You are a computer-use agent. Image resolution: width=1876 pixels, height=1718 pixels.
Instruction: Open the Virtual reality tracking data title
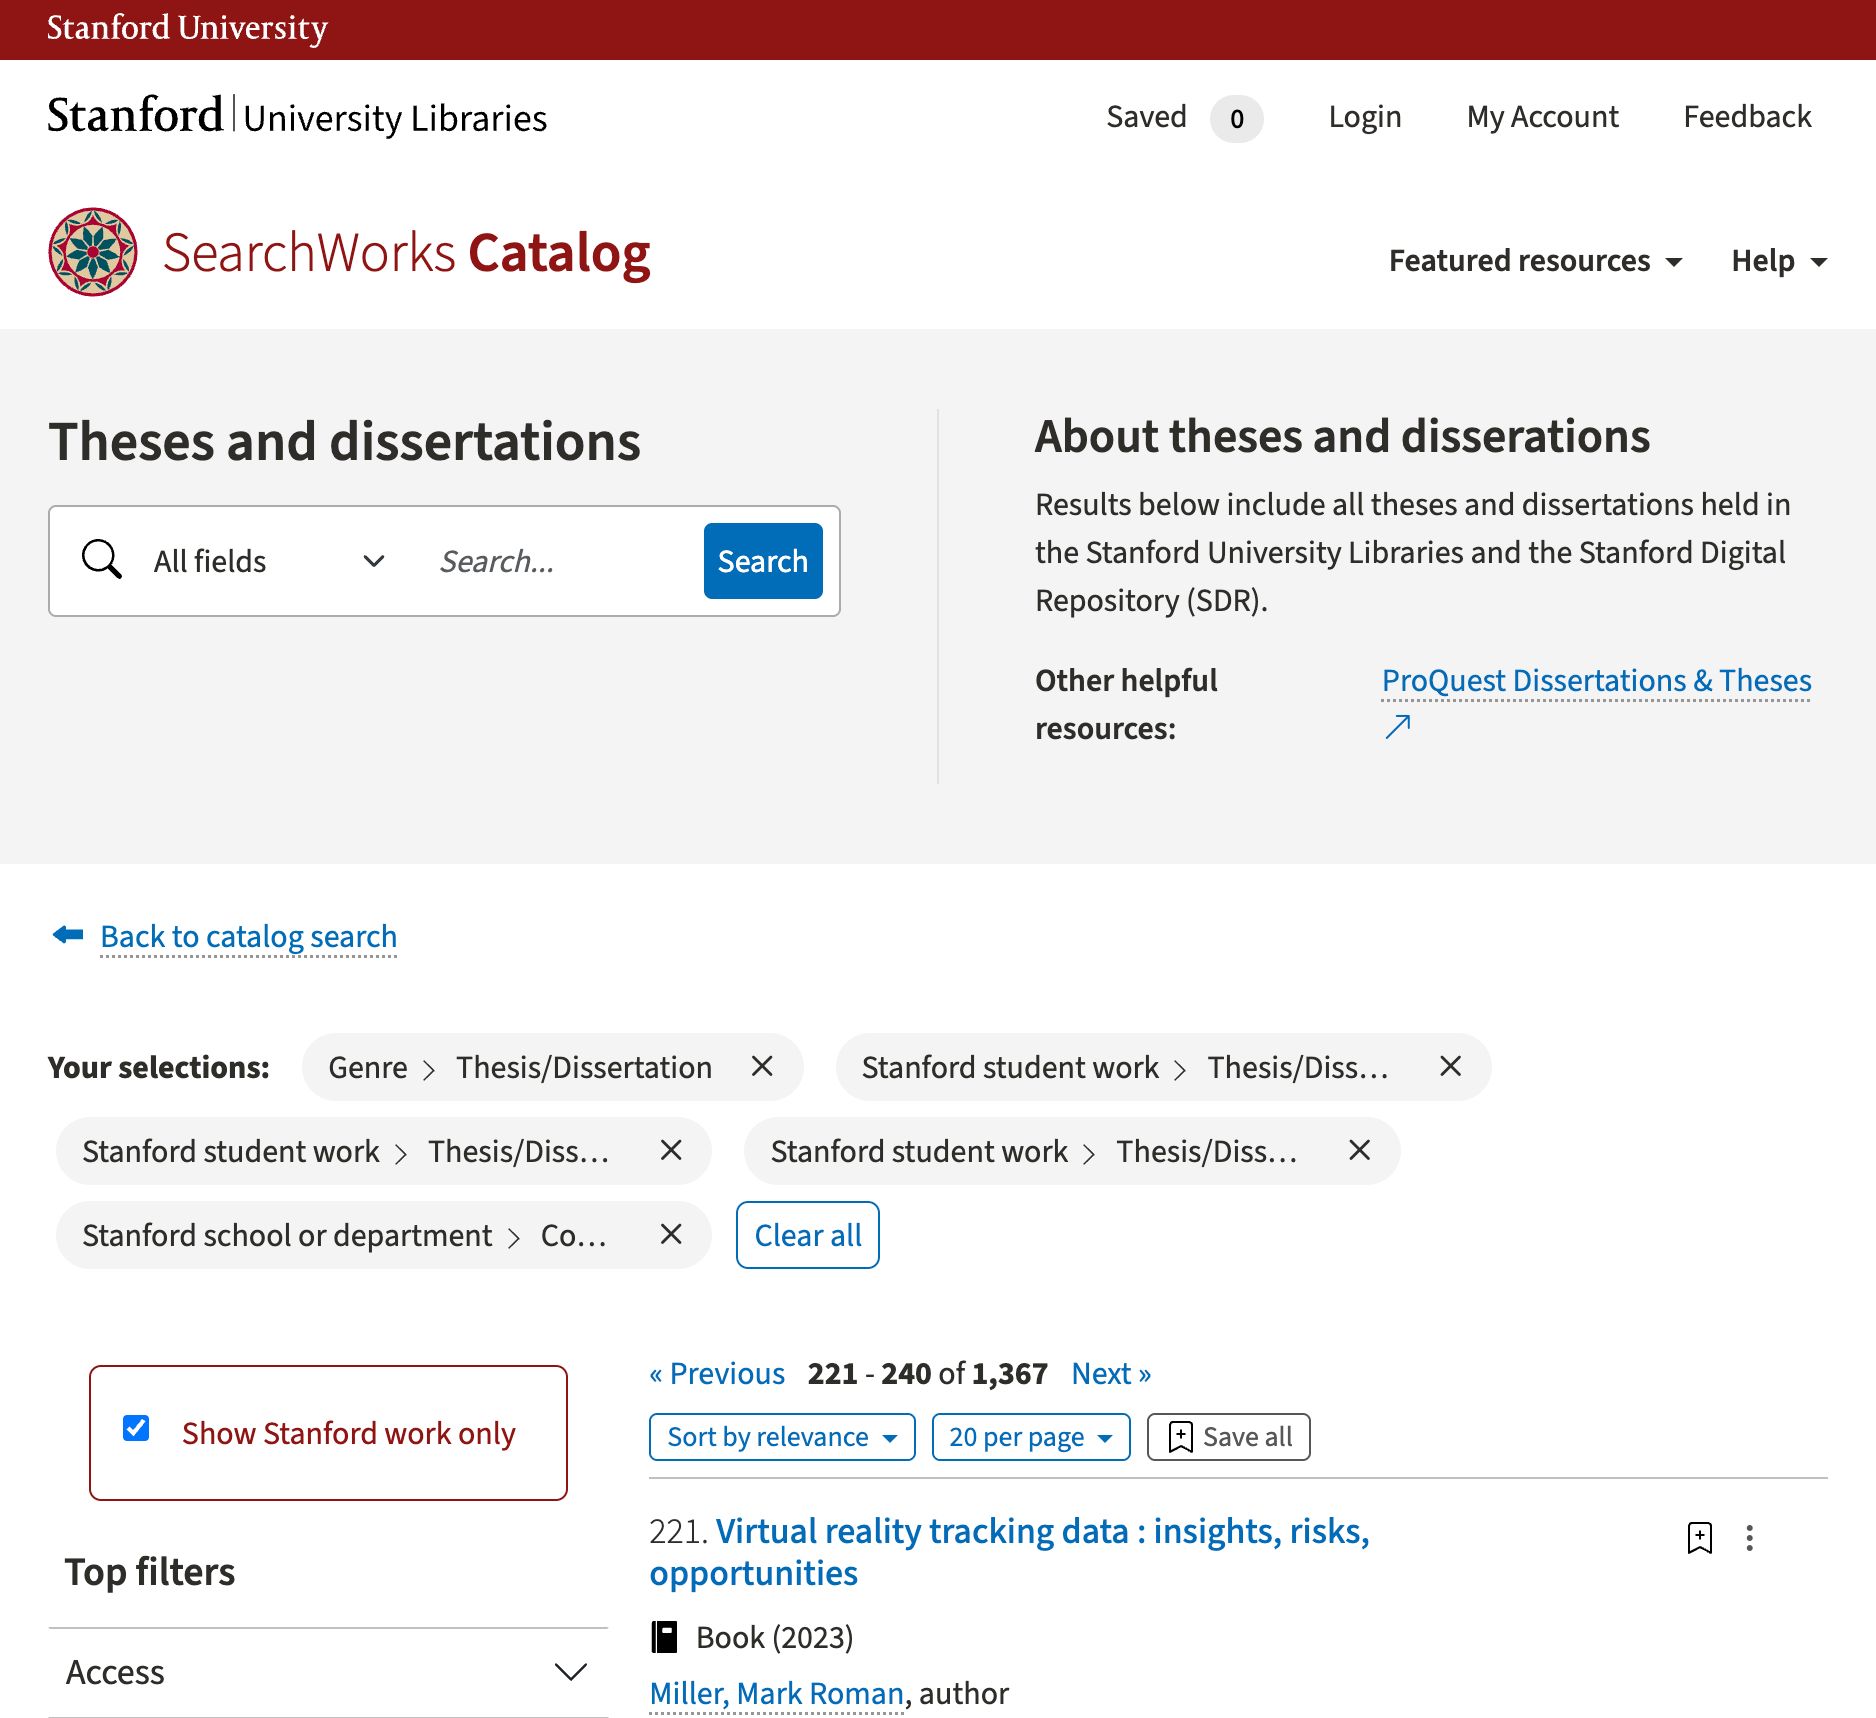(1009, 1552)
